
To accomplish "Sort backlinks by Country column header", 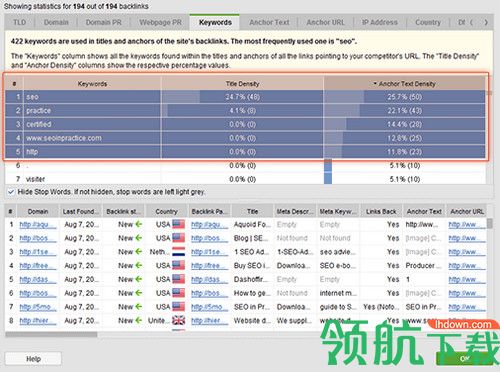I will [166, 212].
